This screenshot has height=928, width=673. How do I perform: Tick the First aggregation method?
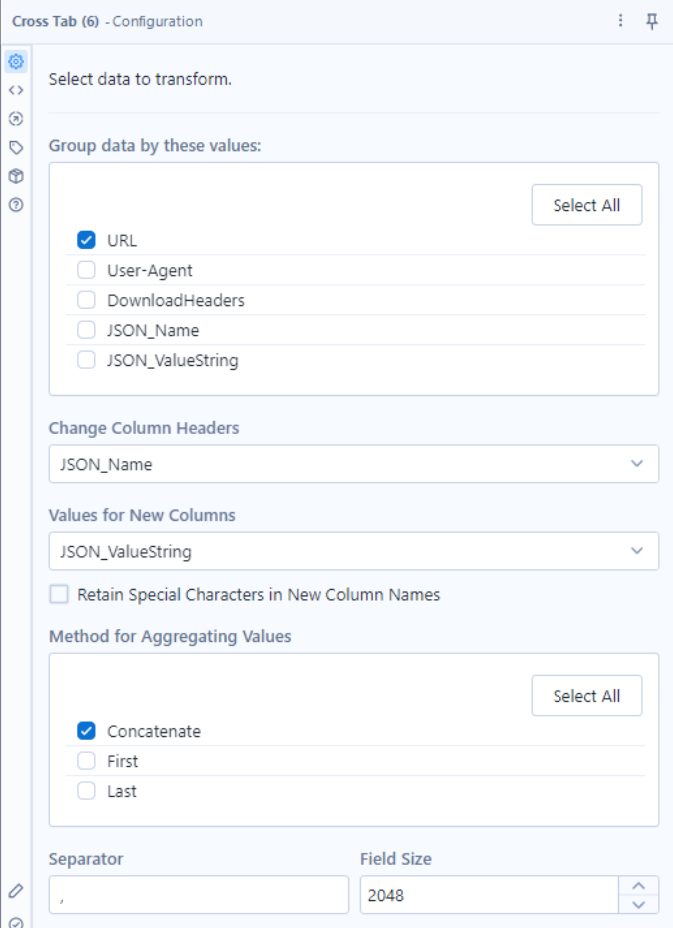(x=86, y=761)
